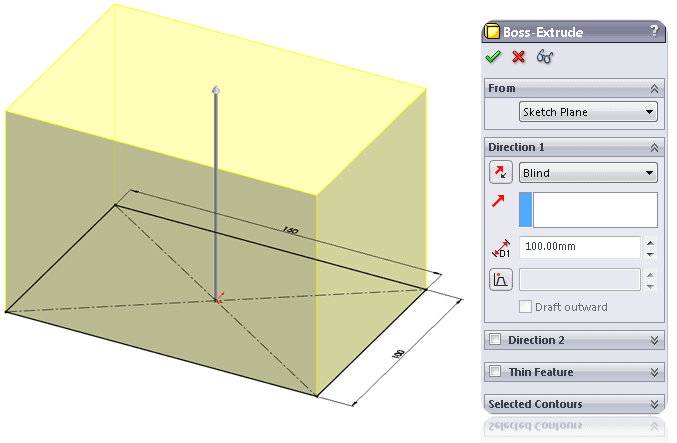This screenshot has height=443, width=677.
Task: Decrease depth value with down arrow
Action: [650, 254]
